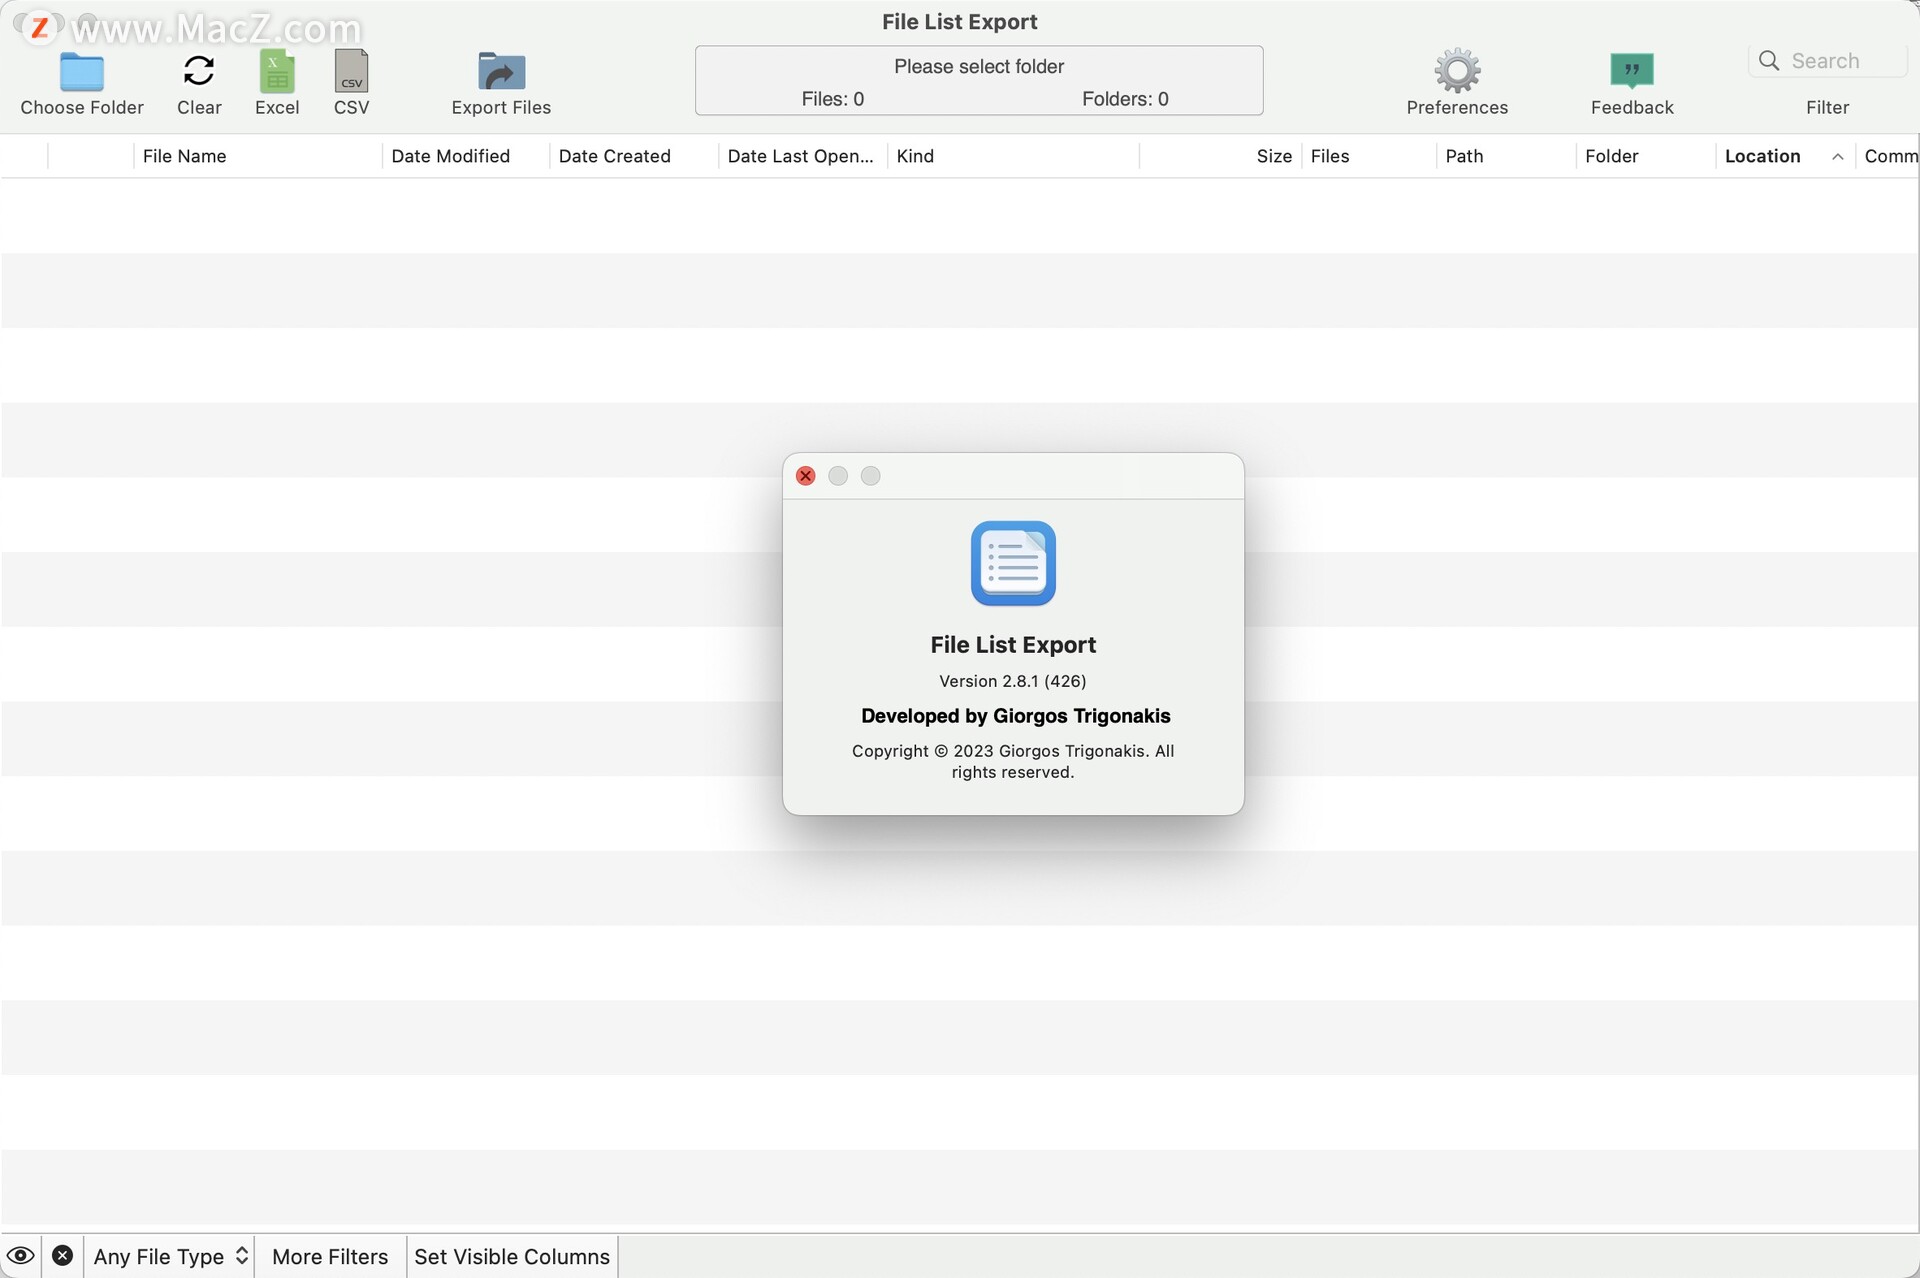Export the list with the Excel icon

pos(277,72)
